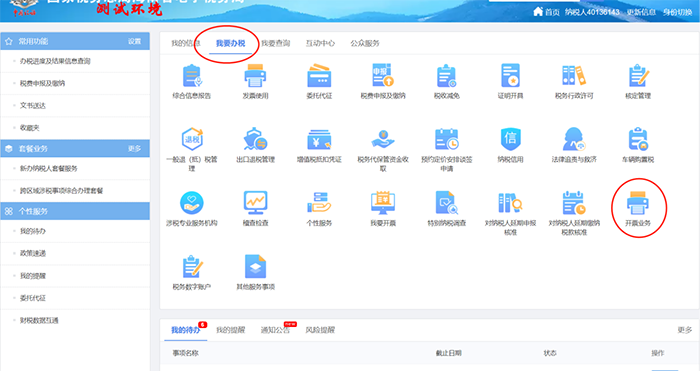Open the 增值税抵扣凭证 icon

point(319,139)
